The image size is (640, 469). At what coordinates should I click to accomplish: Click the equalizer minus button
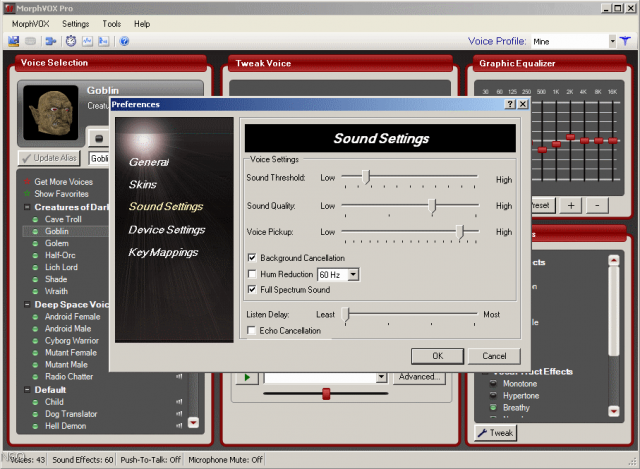(x=597, y=205)
